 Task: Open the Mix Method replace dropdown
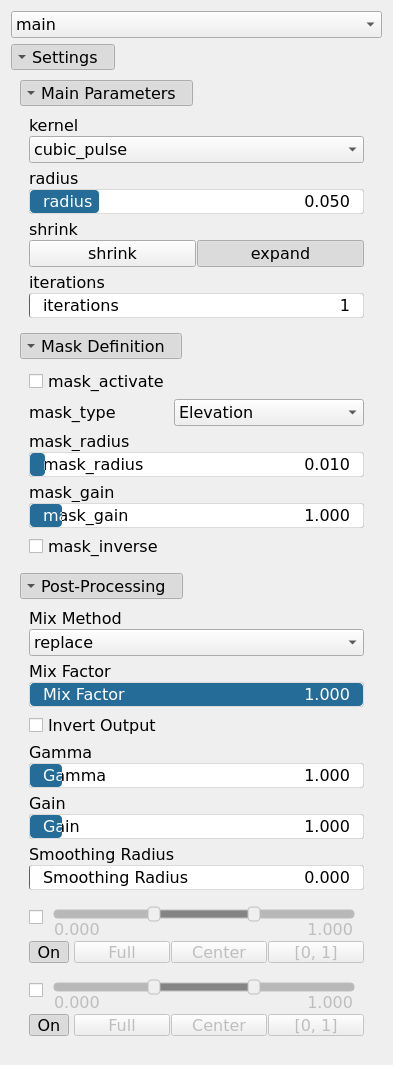(x=196, y=643)
